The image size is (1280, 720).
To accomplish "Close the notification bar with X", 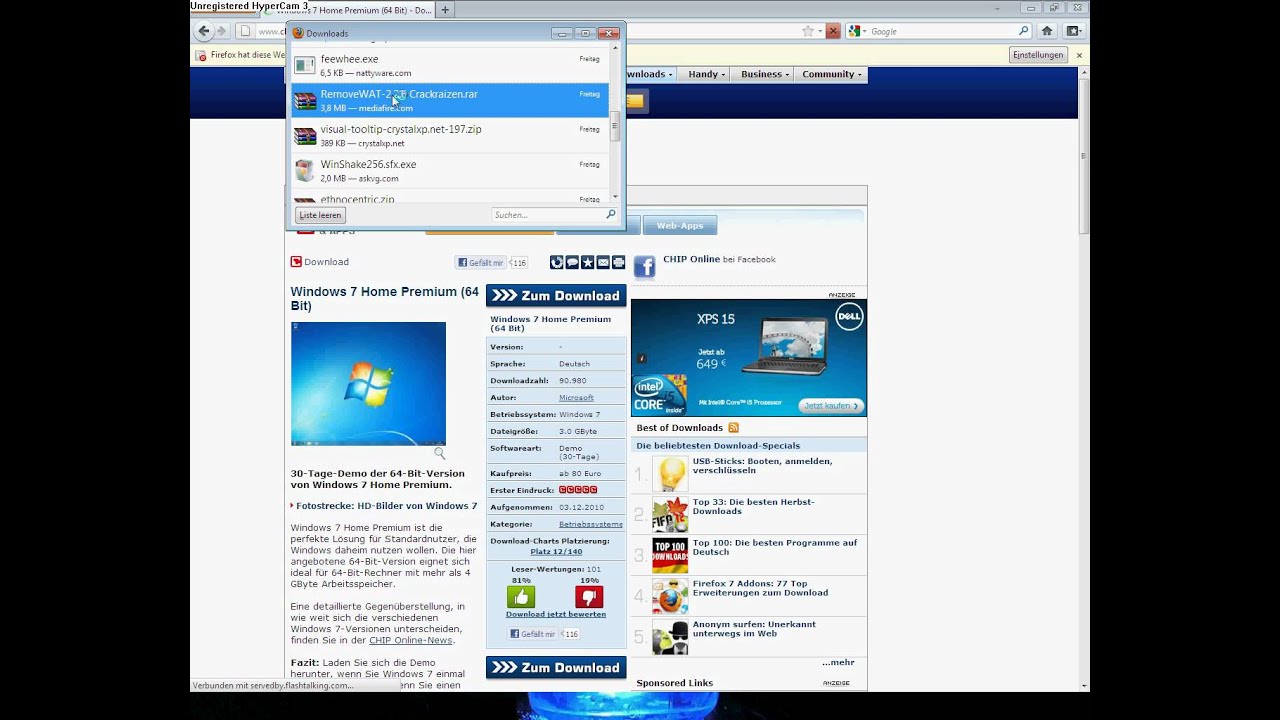I will (1079, 55).
